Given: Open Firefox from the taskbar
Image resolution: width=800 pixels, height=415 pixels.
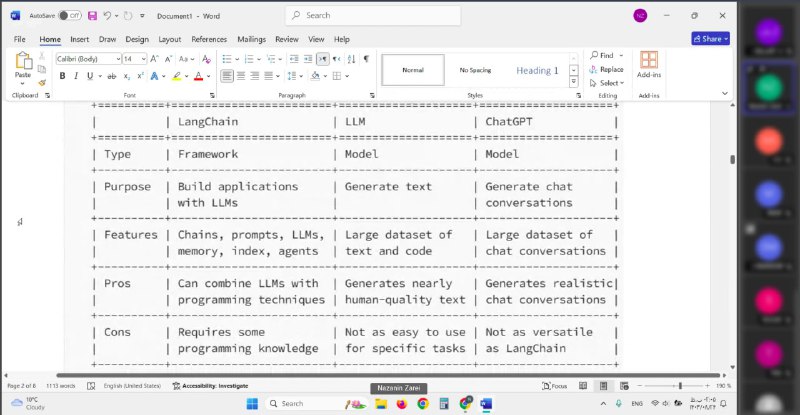Looking at the screenshot, I should pos(402,404).
